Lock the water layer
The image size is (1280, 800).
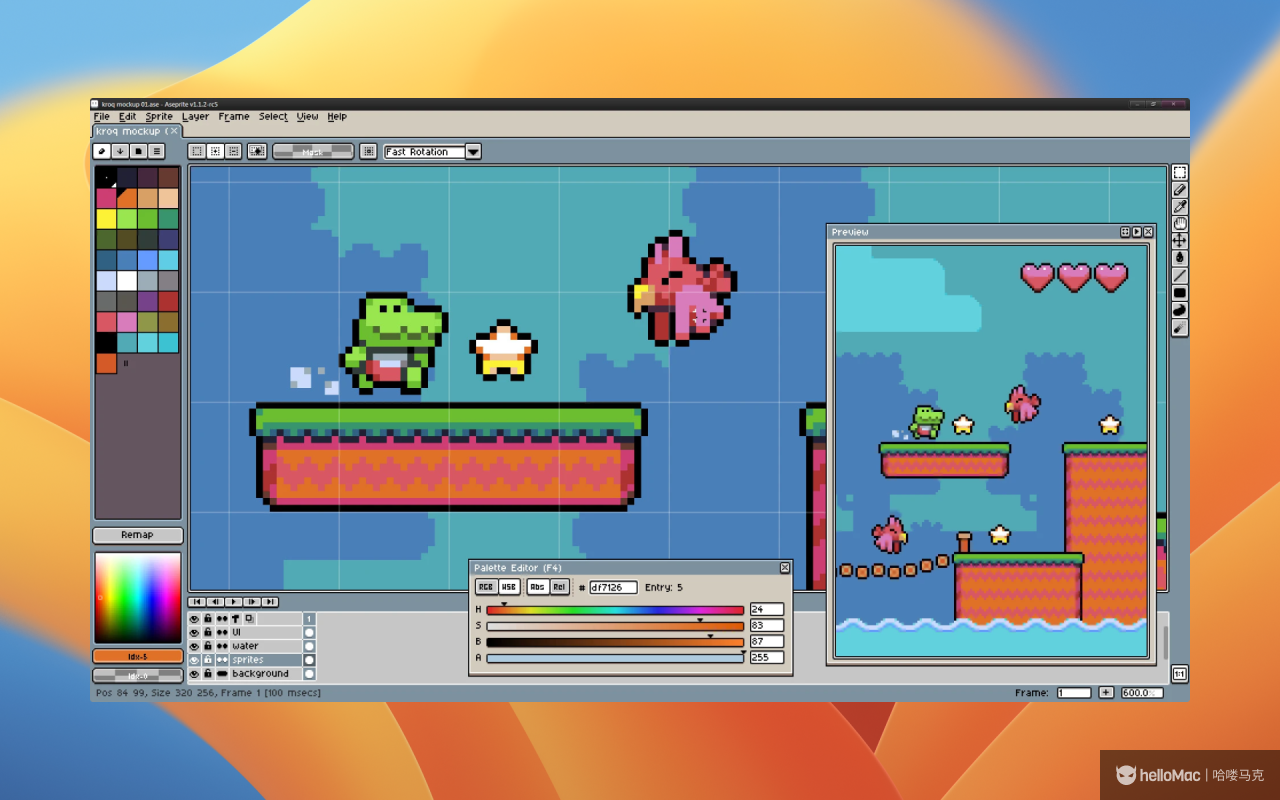coord(208,646)
